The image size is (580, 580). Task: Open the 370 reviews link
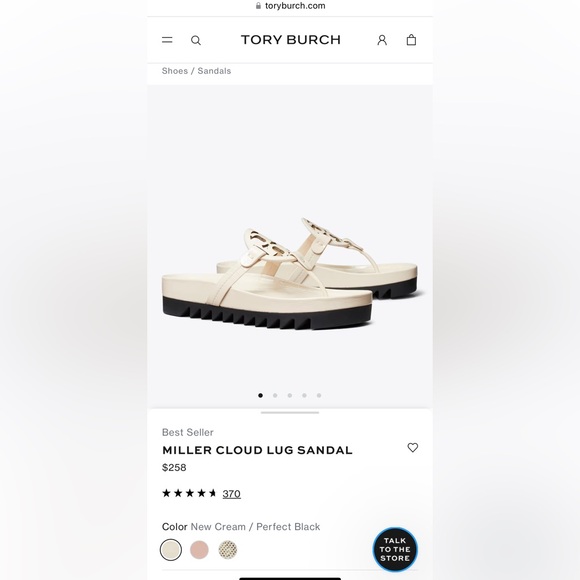click(232, 493)
